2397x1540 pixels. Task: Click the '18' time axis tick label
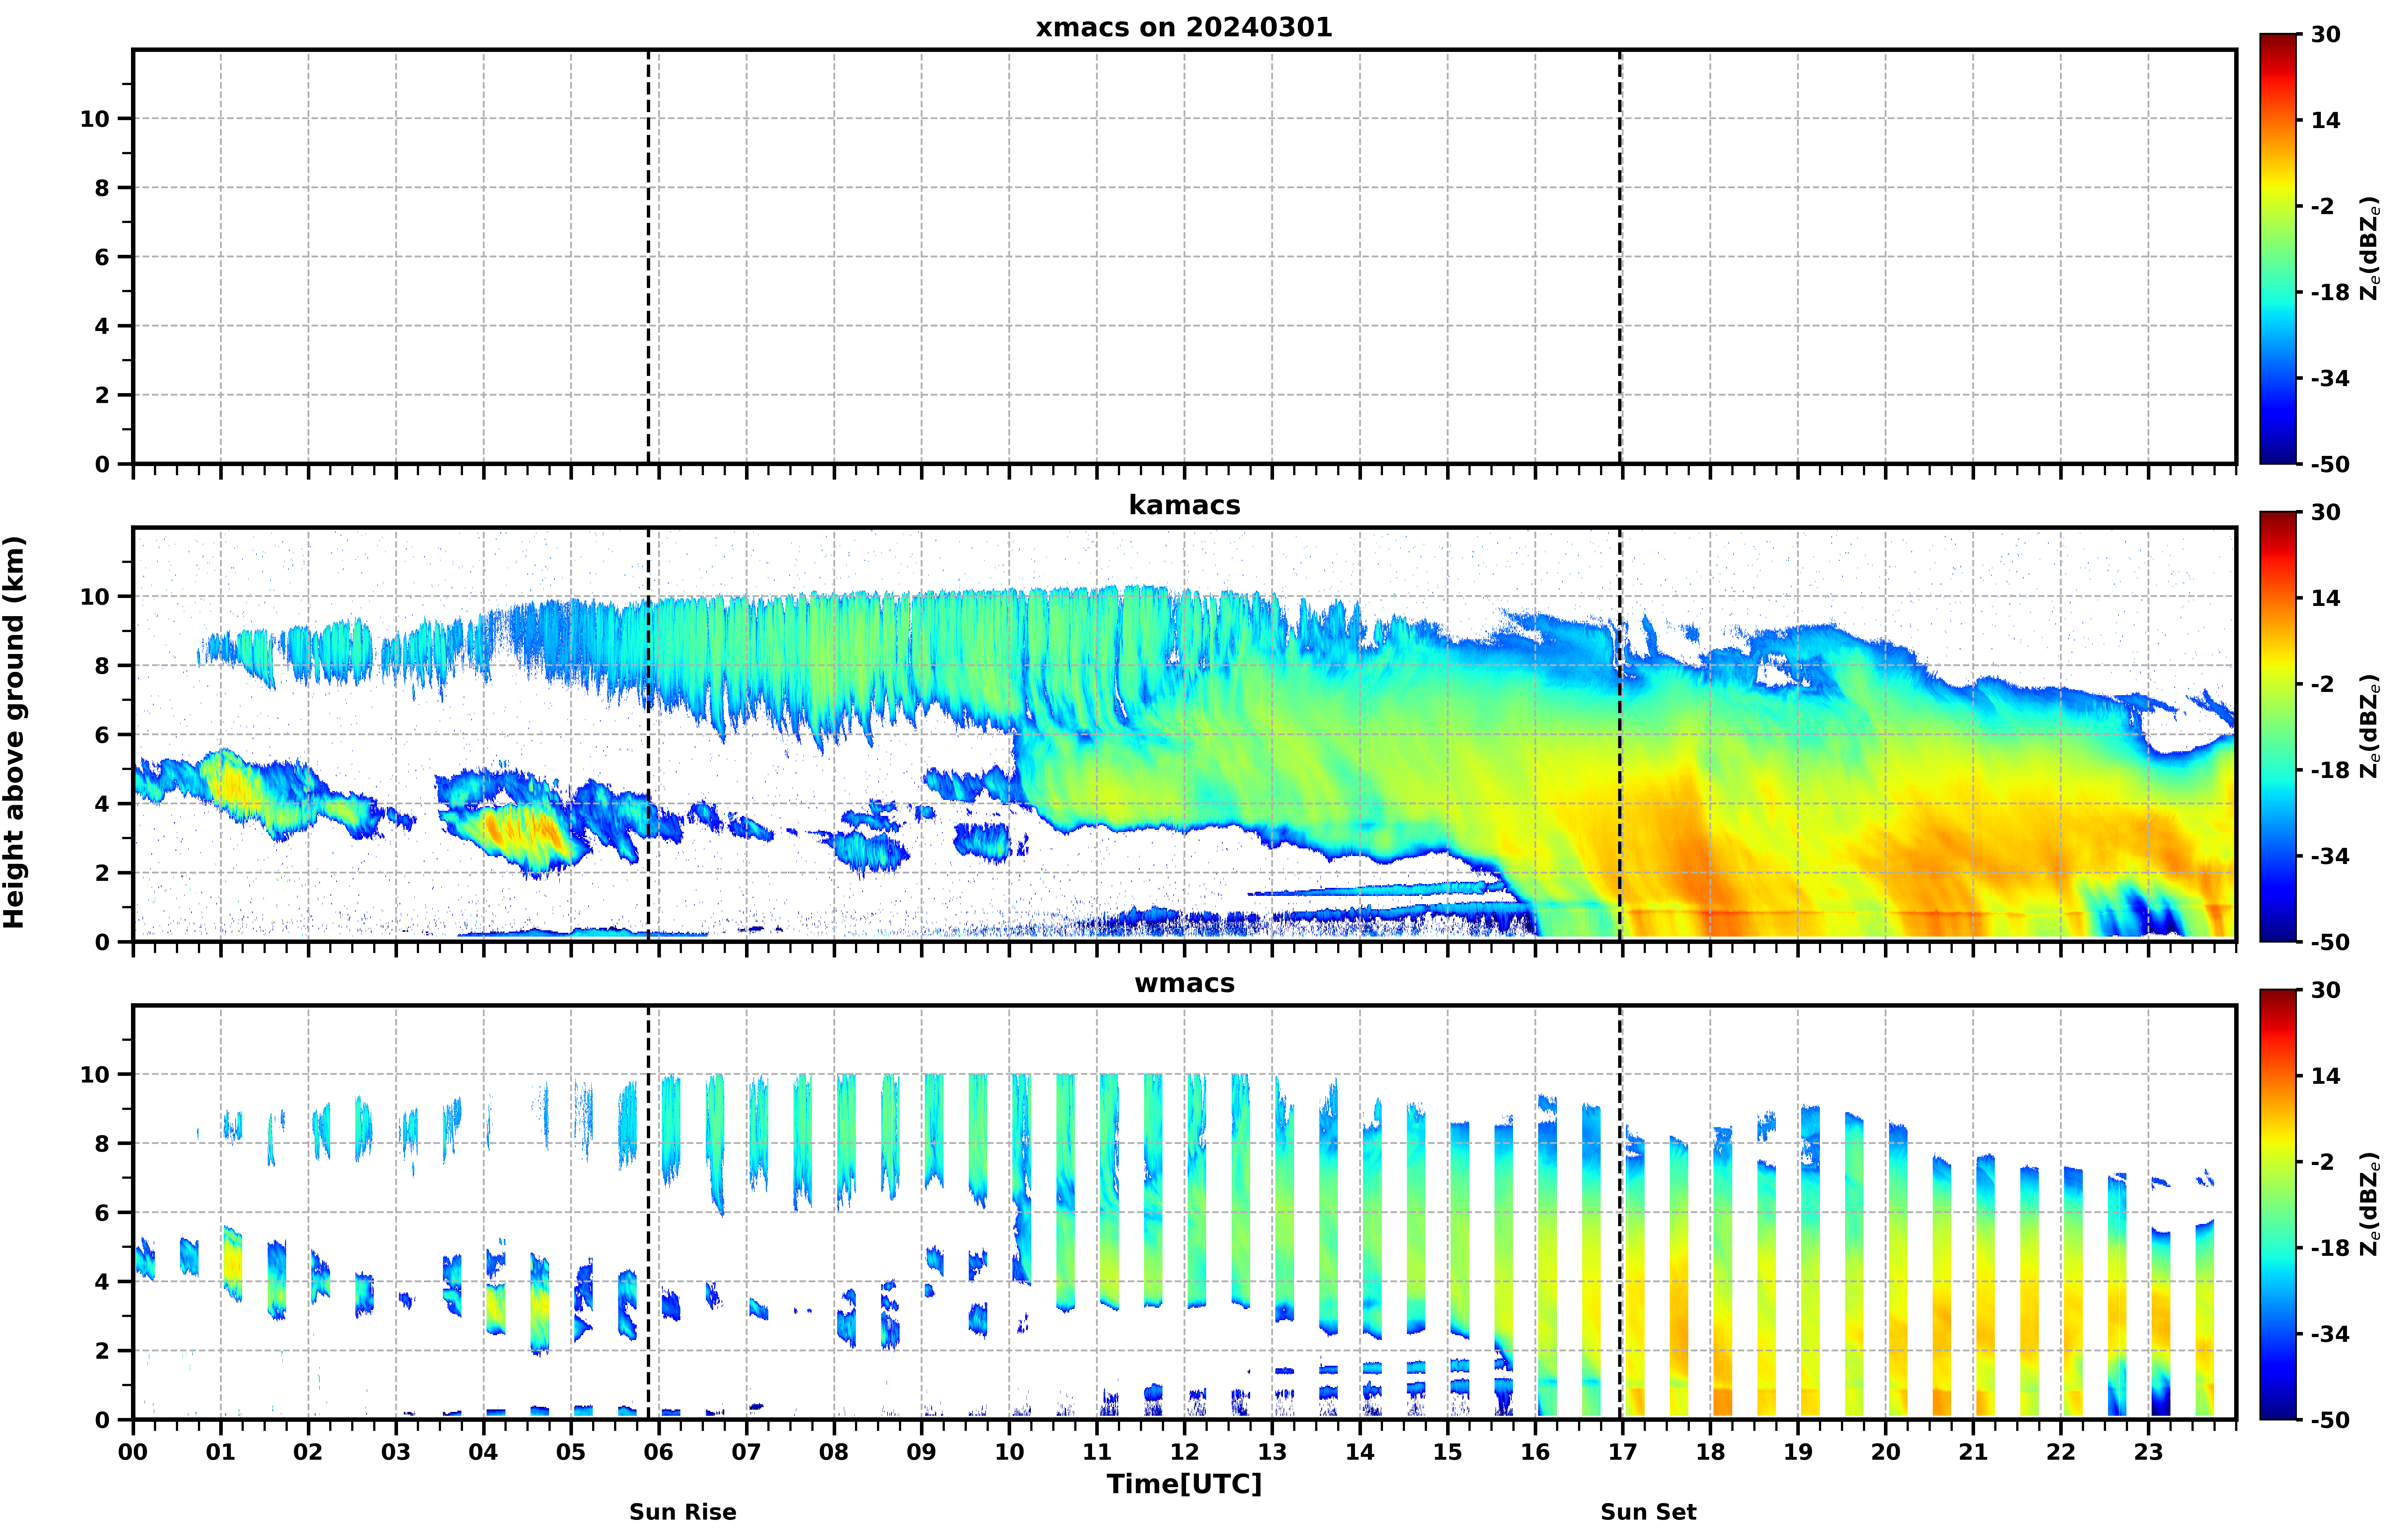click(x=1711, y=1452)
